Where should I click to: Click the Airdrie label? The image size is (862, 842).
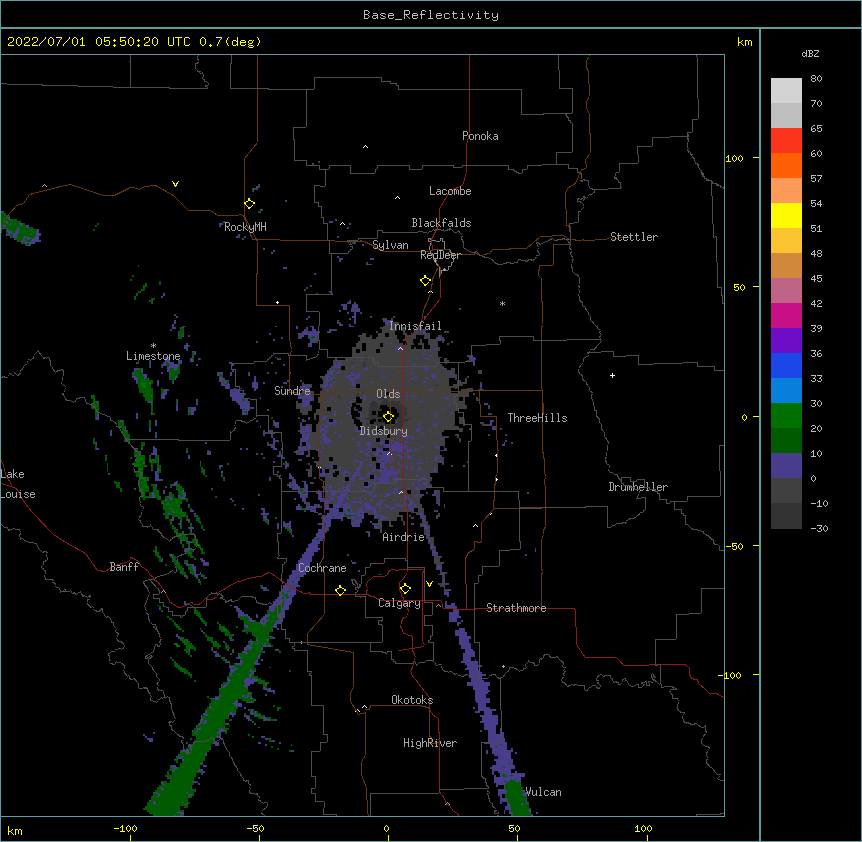click(x=404, y=537)
